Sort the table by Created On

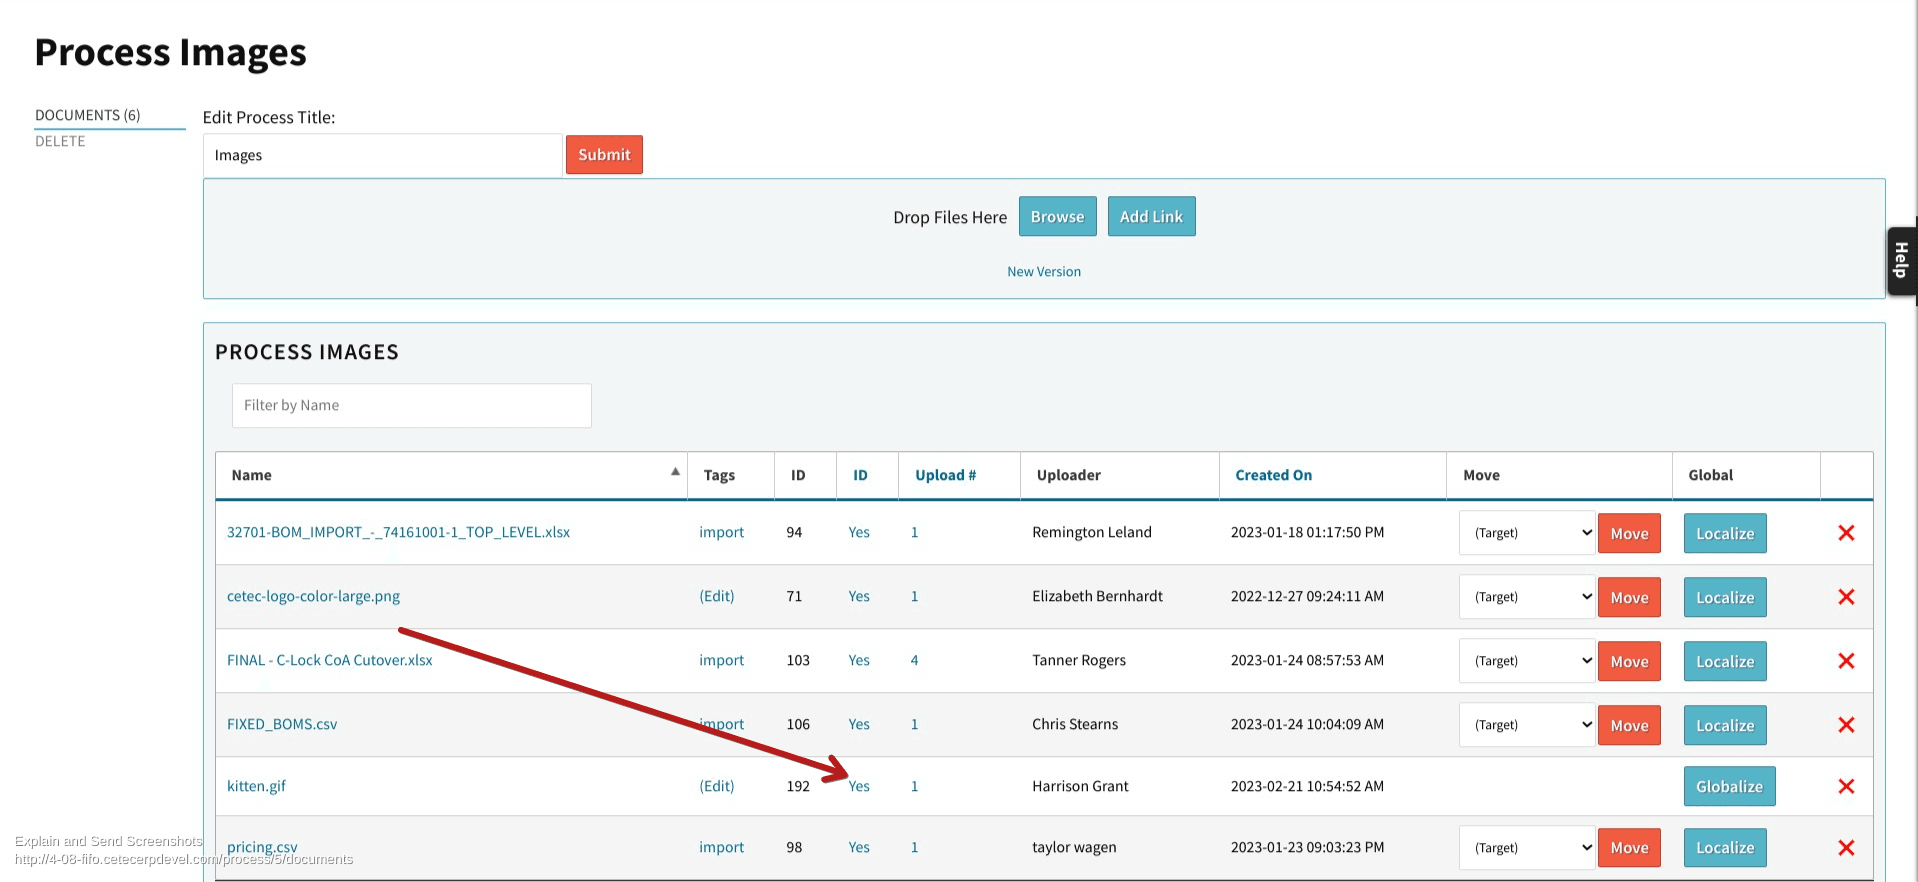[1273, 475]
